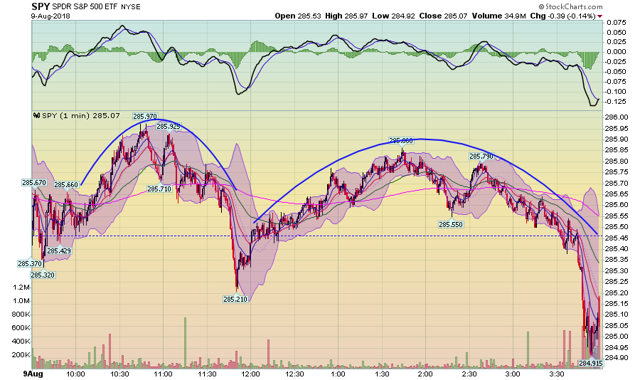
Task: Click the 12:30 time axis label
Action: (x=294, y=374)
